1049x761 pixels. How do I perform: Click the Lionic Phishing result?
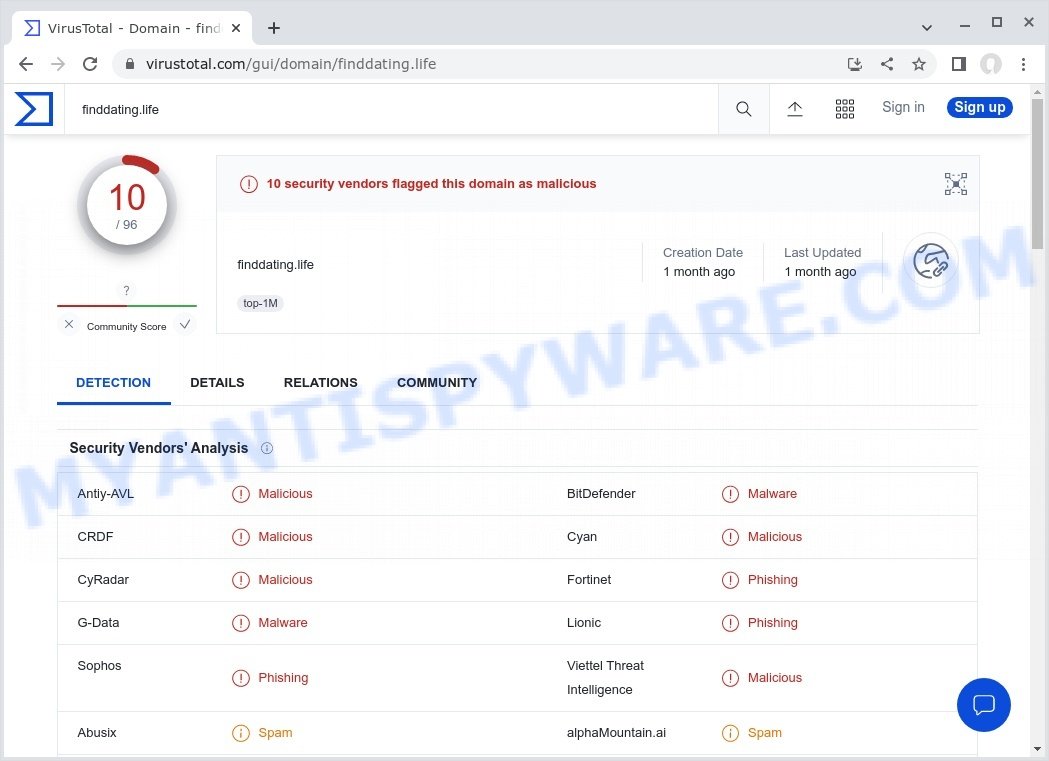tap(773, 623)
